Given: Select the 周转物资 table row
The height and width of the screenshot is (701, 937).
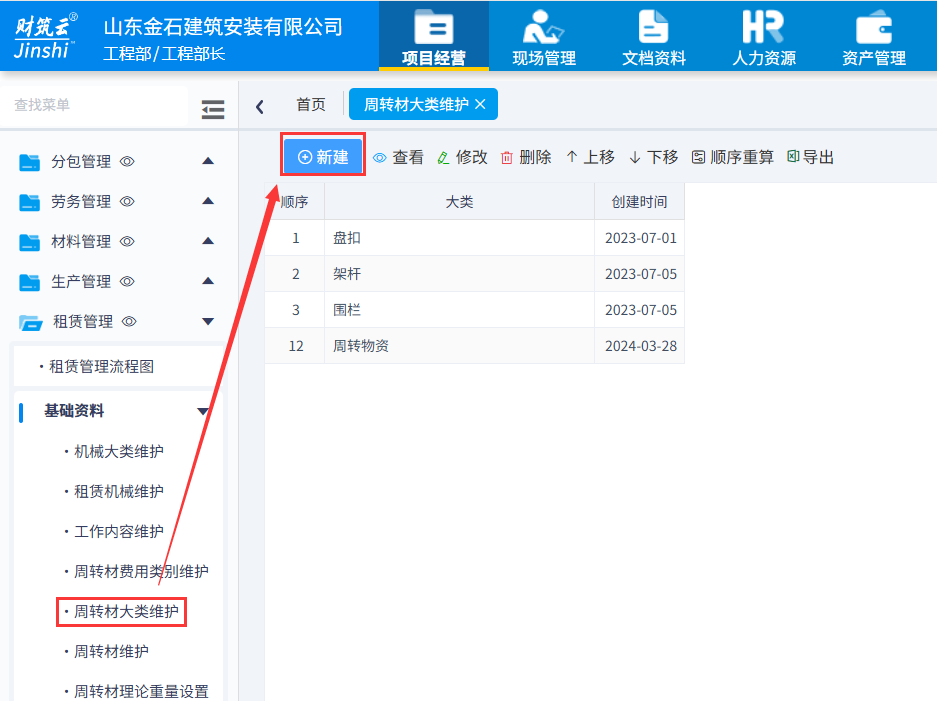Looking at the screenshot, I should [x=474, y=346].
